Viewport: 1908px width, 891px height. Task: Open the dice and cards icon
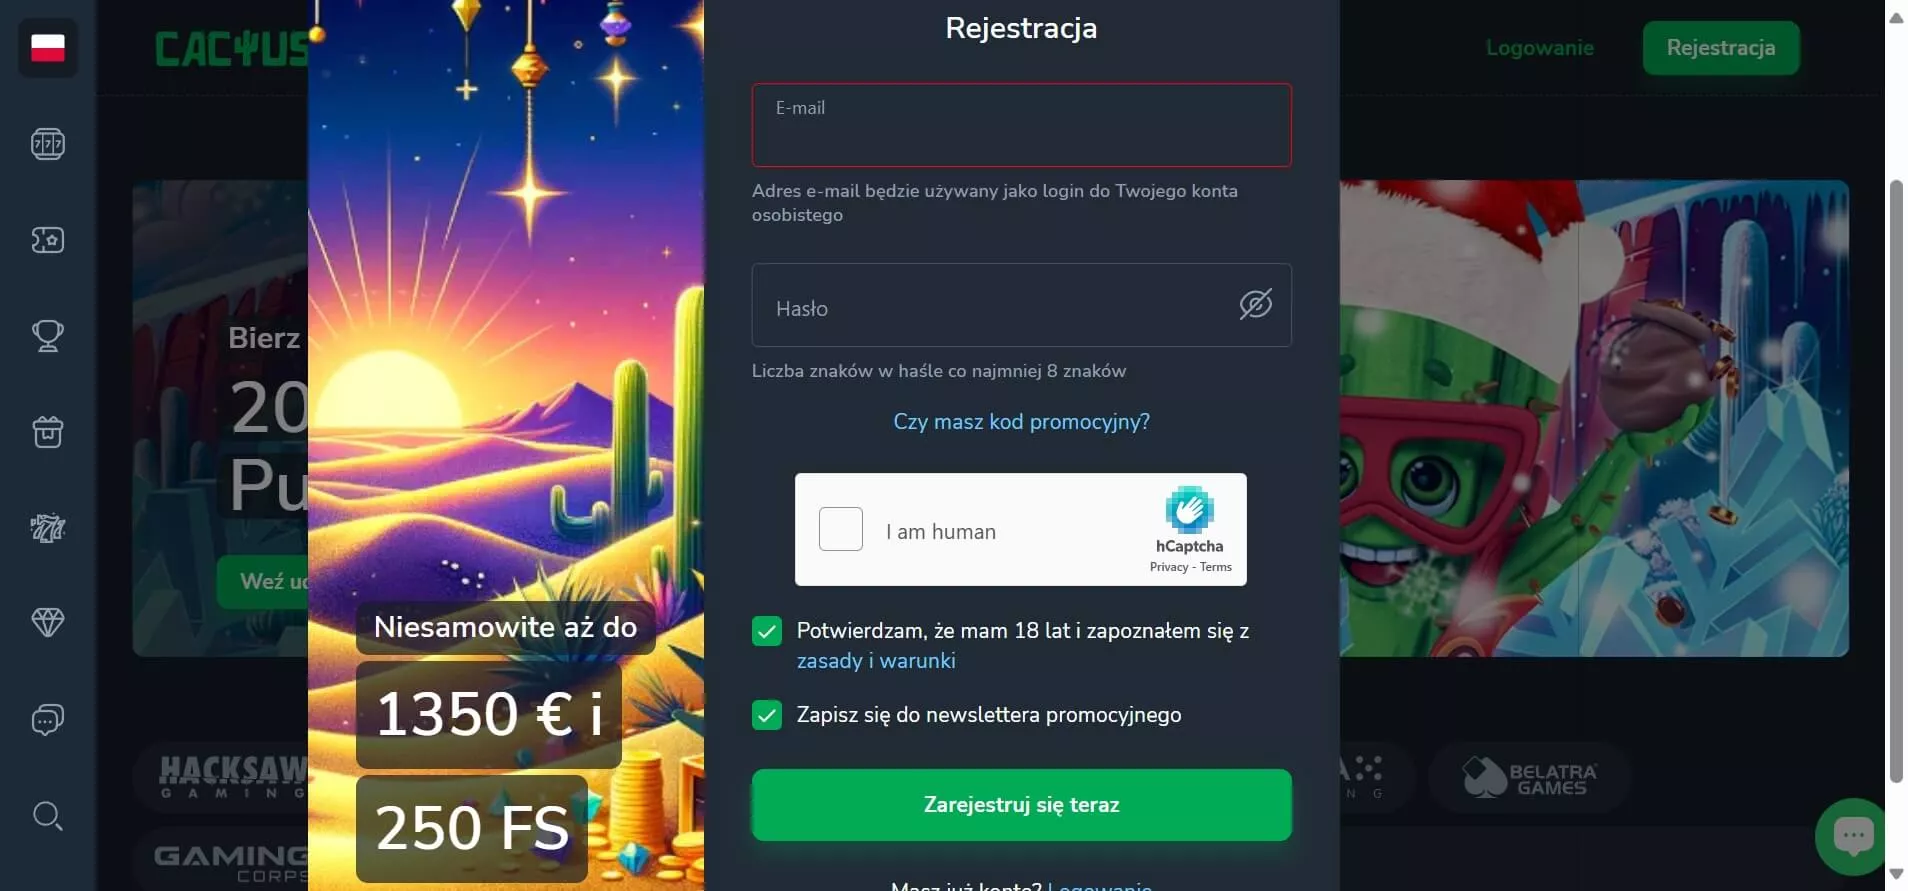[x=48, y=528]
